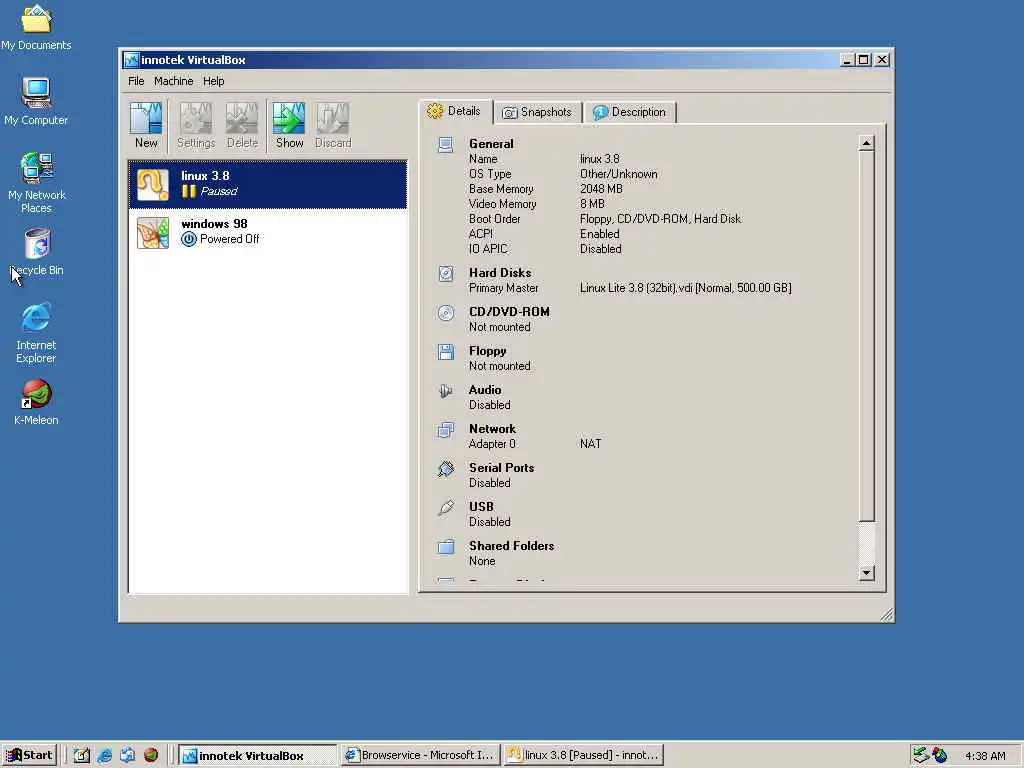Click the CD/DVD-ROM disc icon

pyautogui.click(x=445, y=313)
